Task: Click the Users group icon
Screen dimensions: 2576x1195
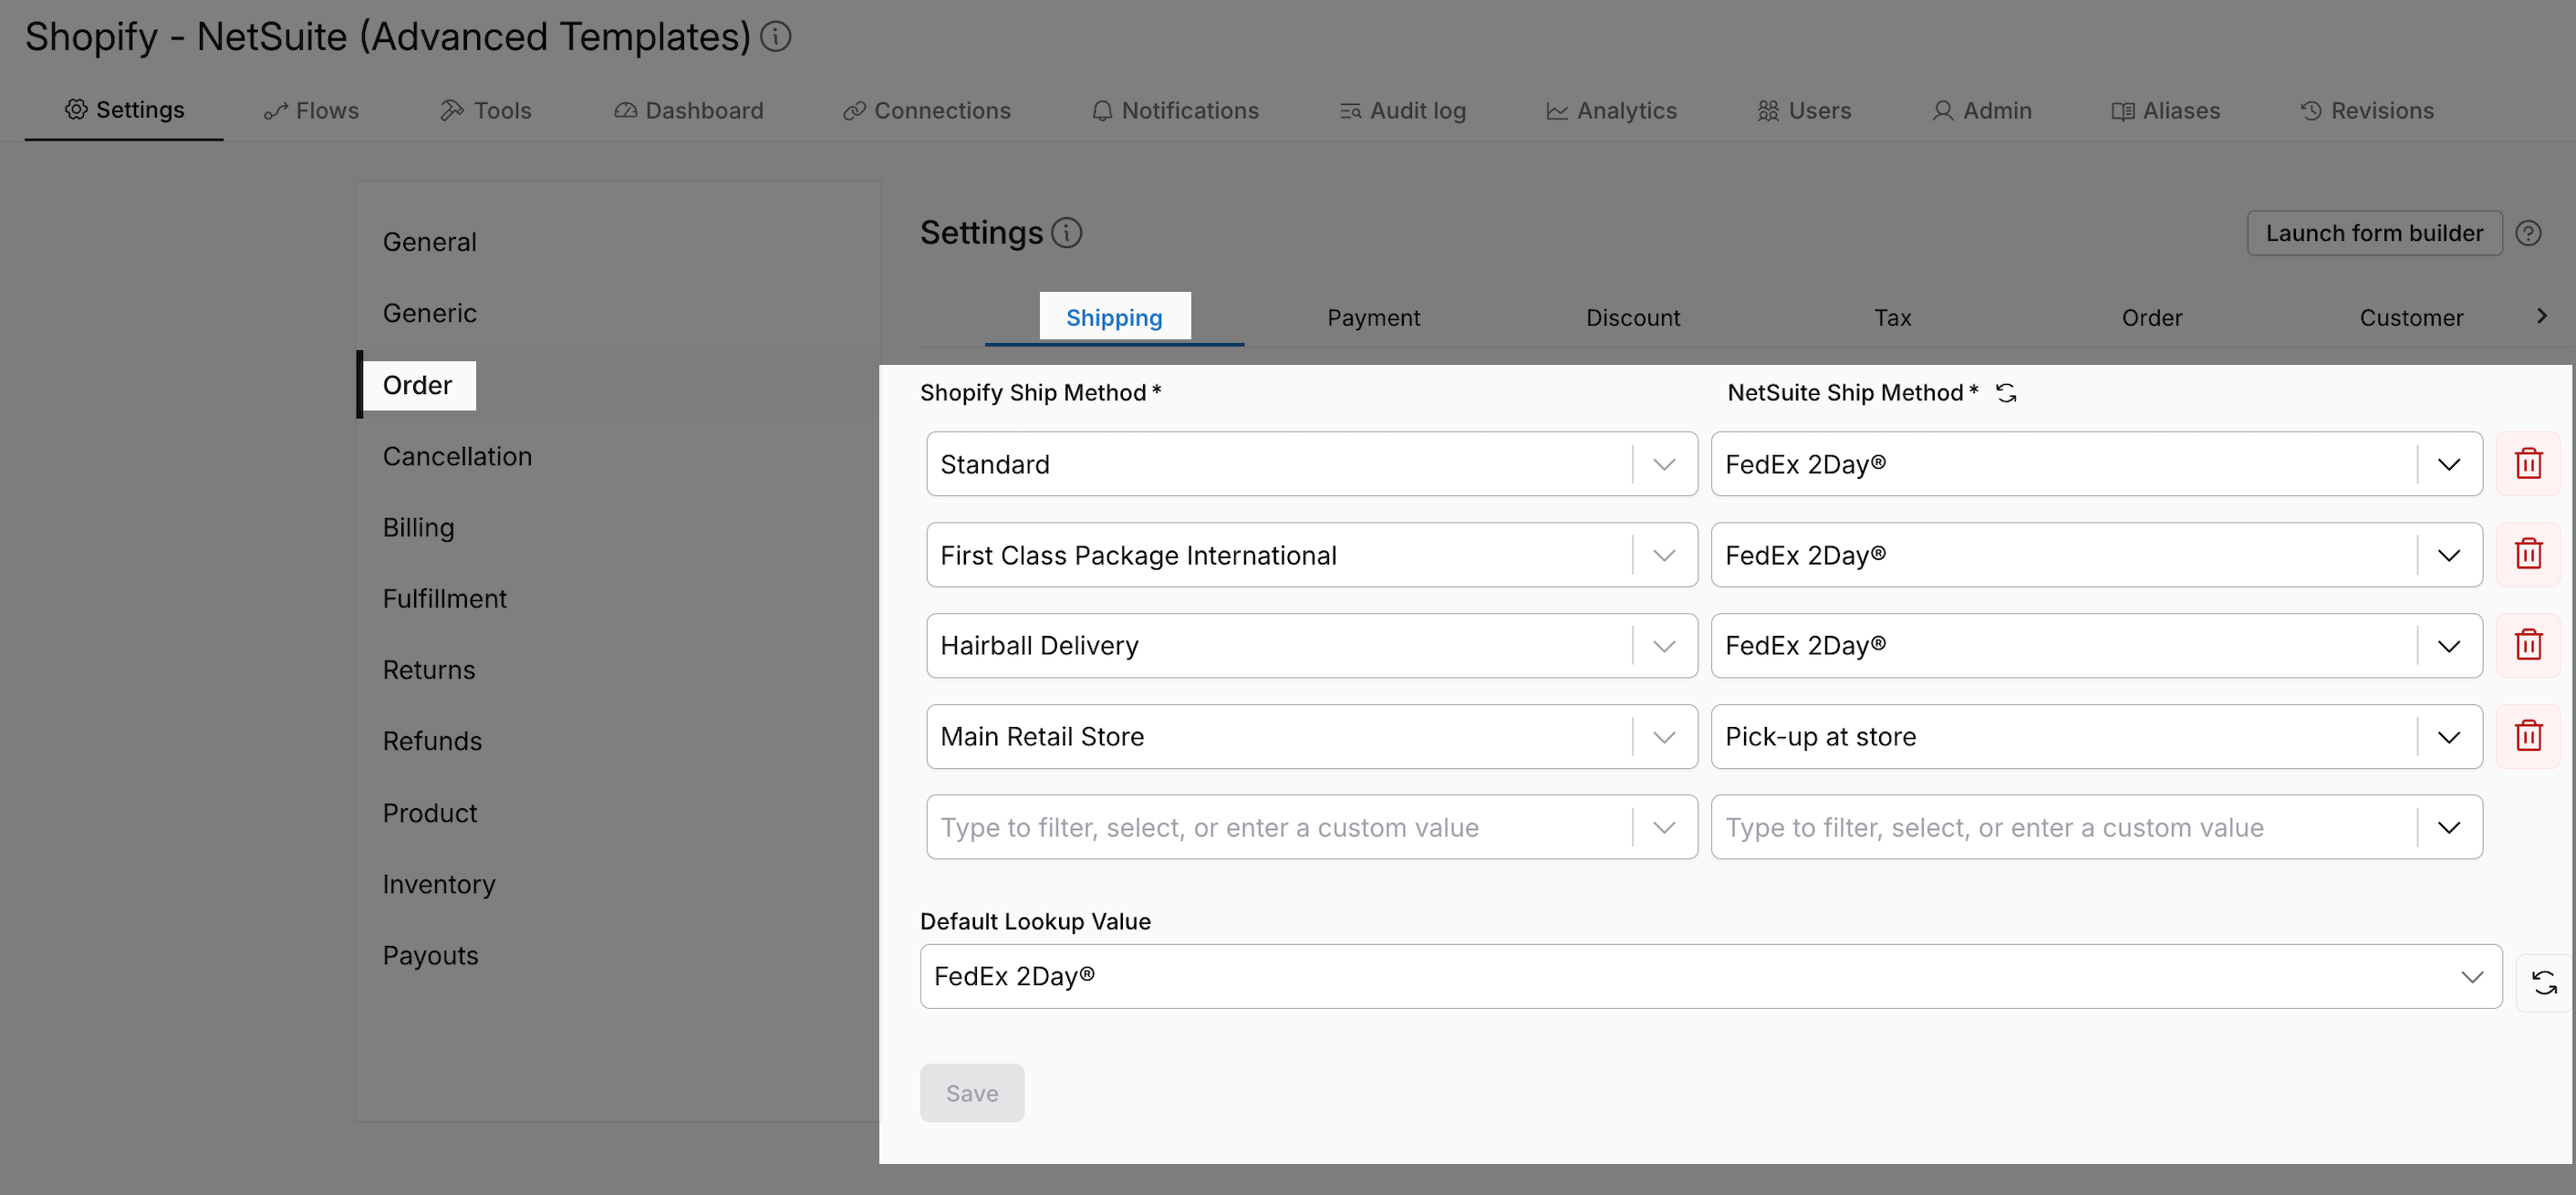Action: click(1768, 111)
